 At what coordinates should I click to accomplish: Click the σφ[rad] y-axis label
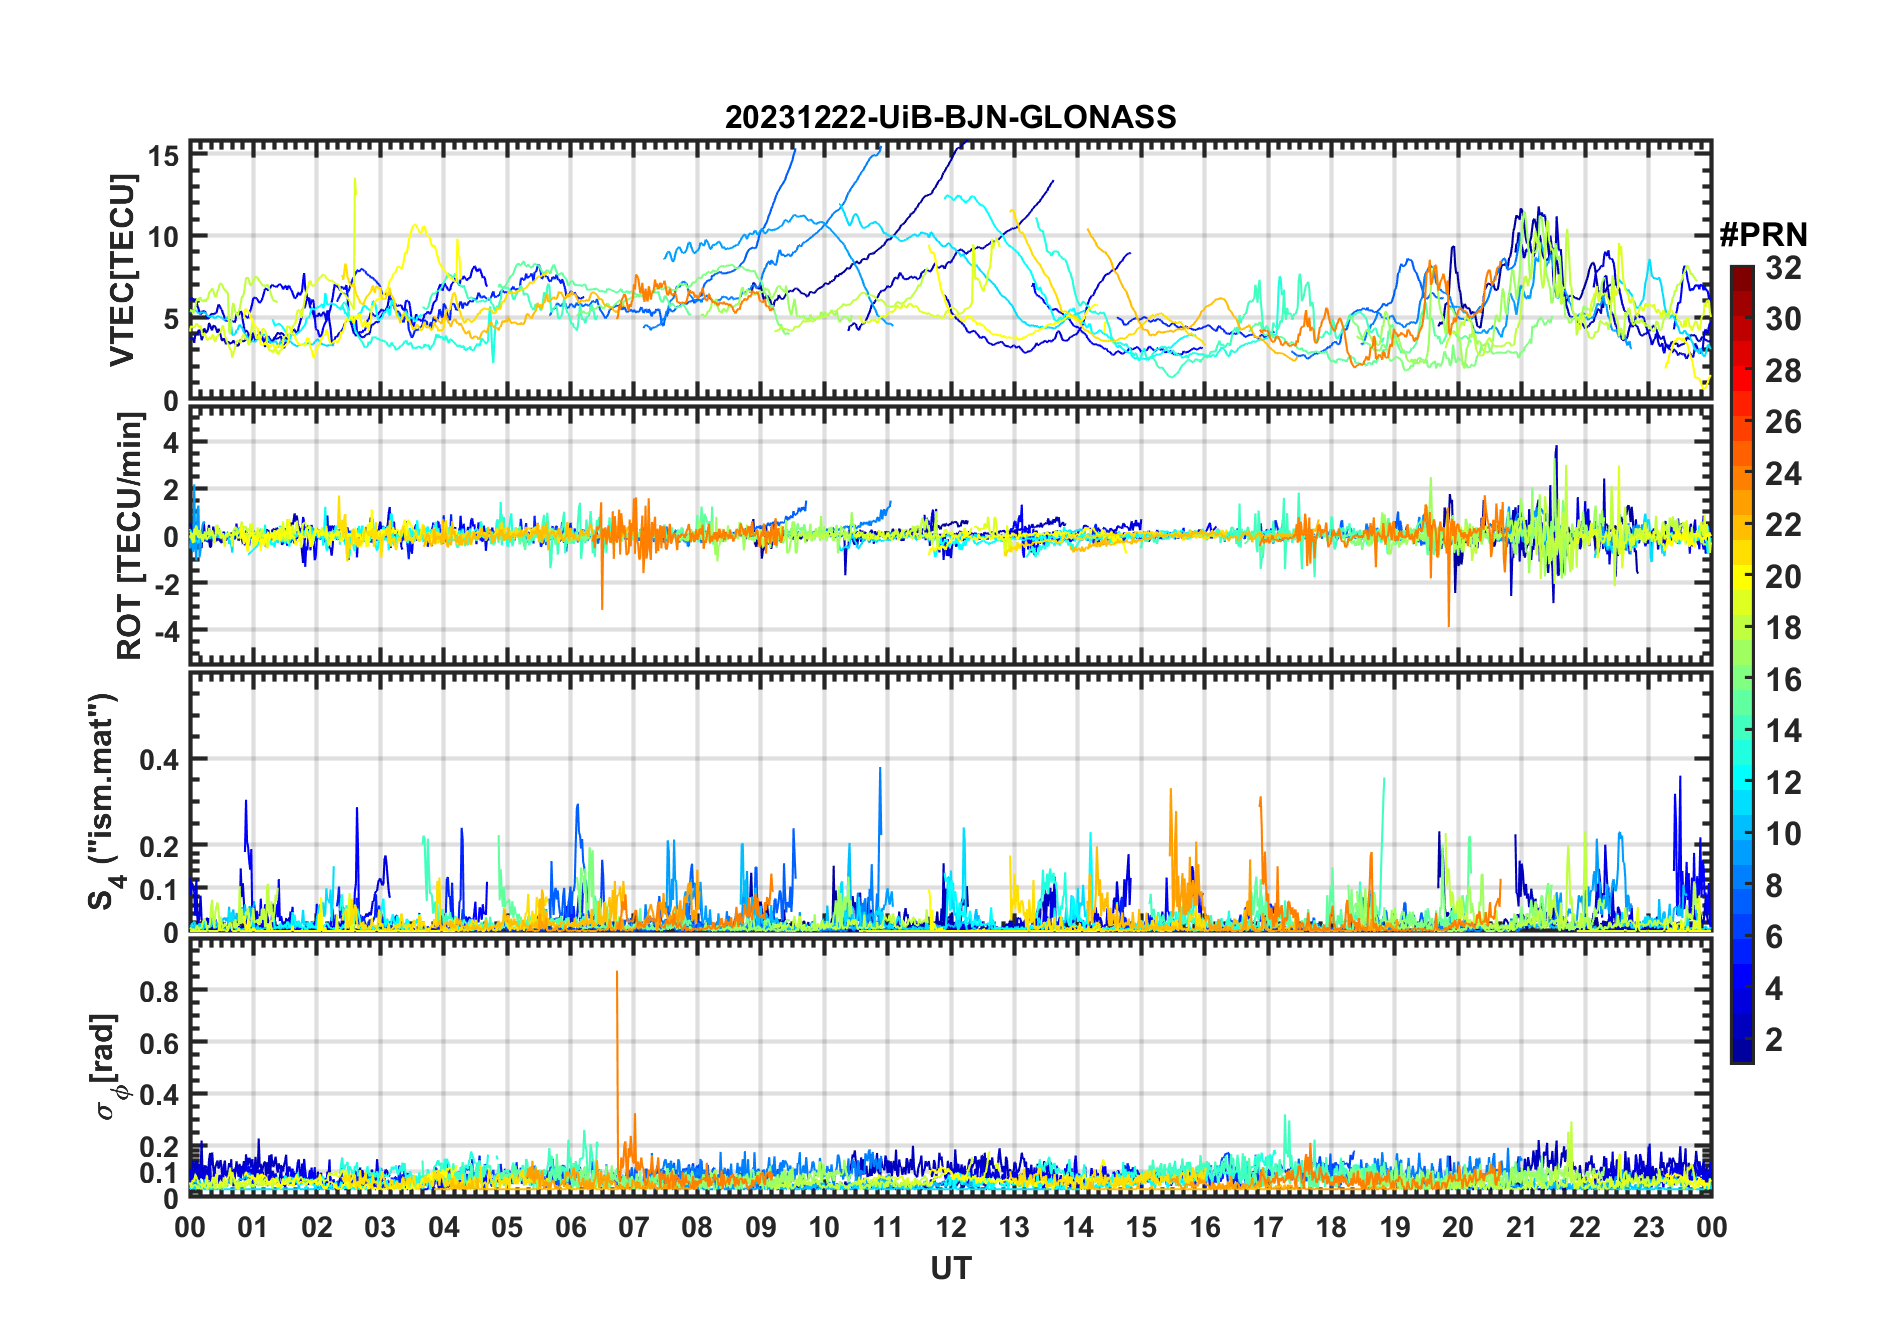click(108, 1066)
